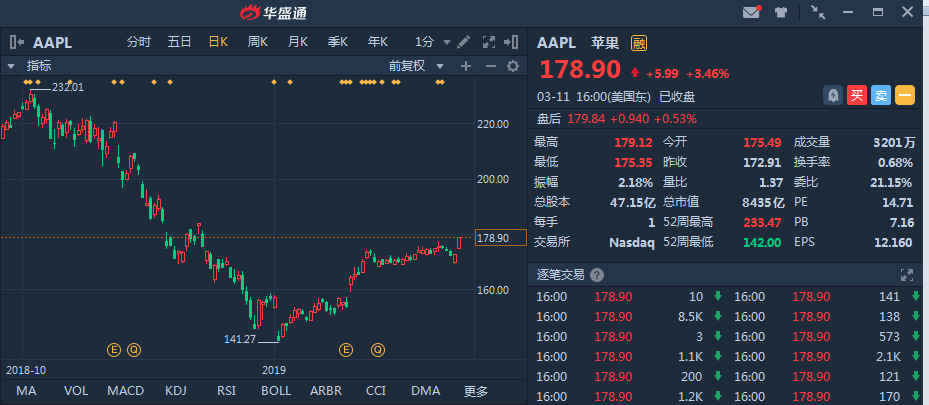Click the pencil drawing tool icon
The height and width of the screenshot is (405, 929).
pos(463,42)
